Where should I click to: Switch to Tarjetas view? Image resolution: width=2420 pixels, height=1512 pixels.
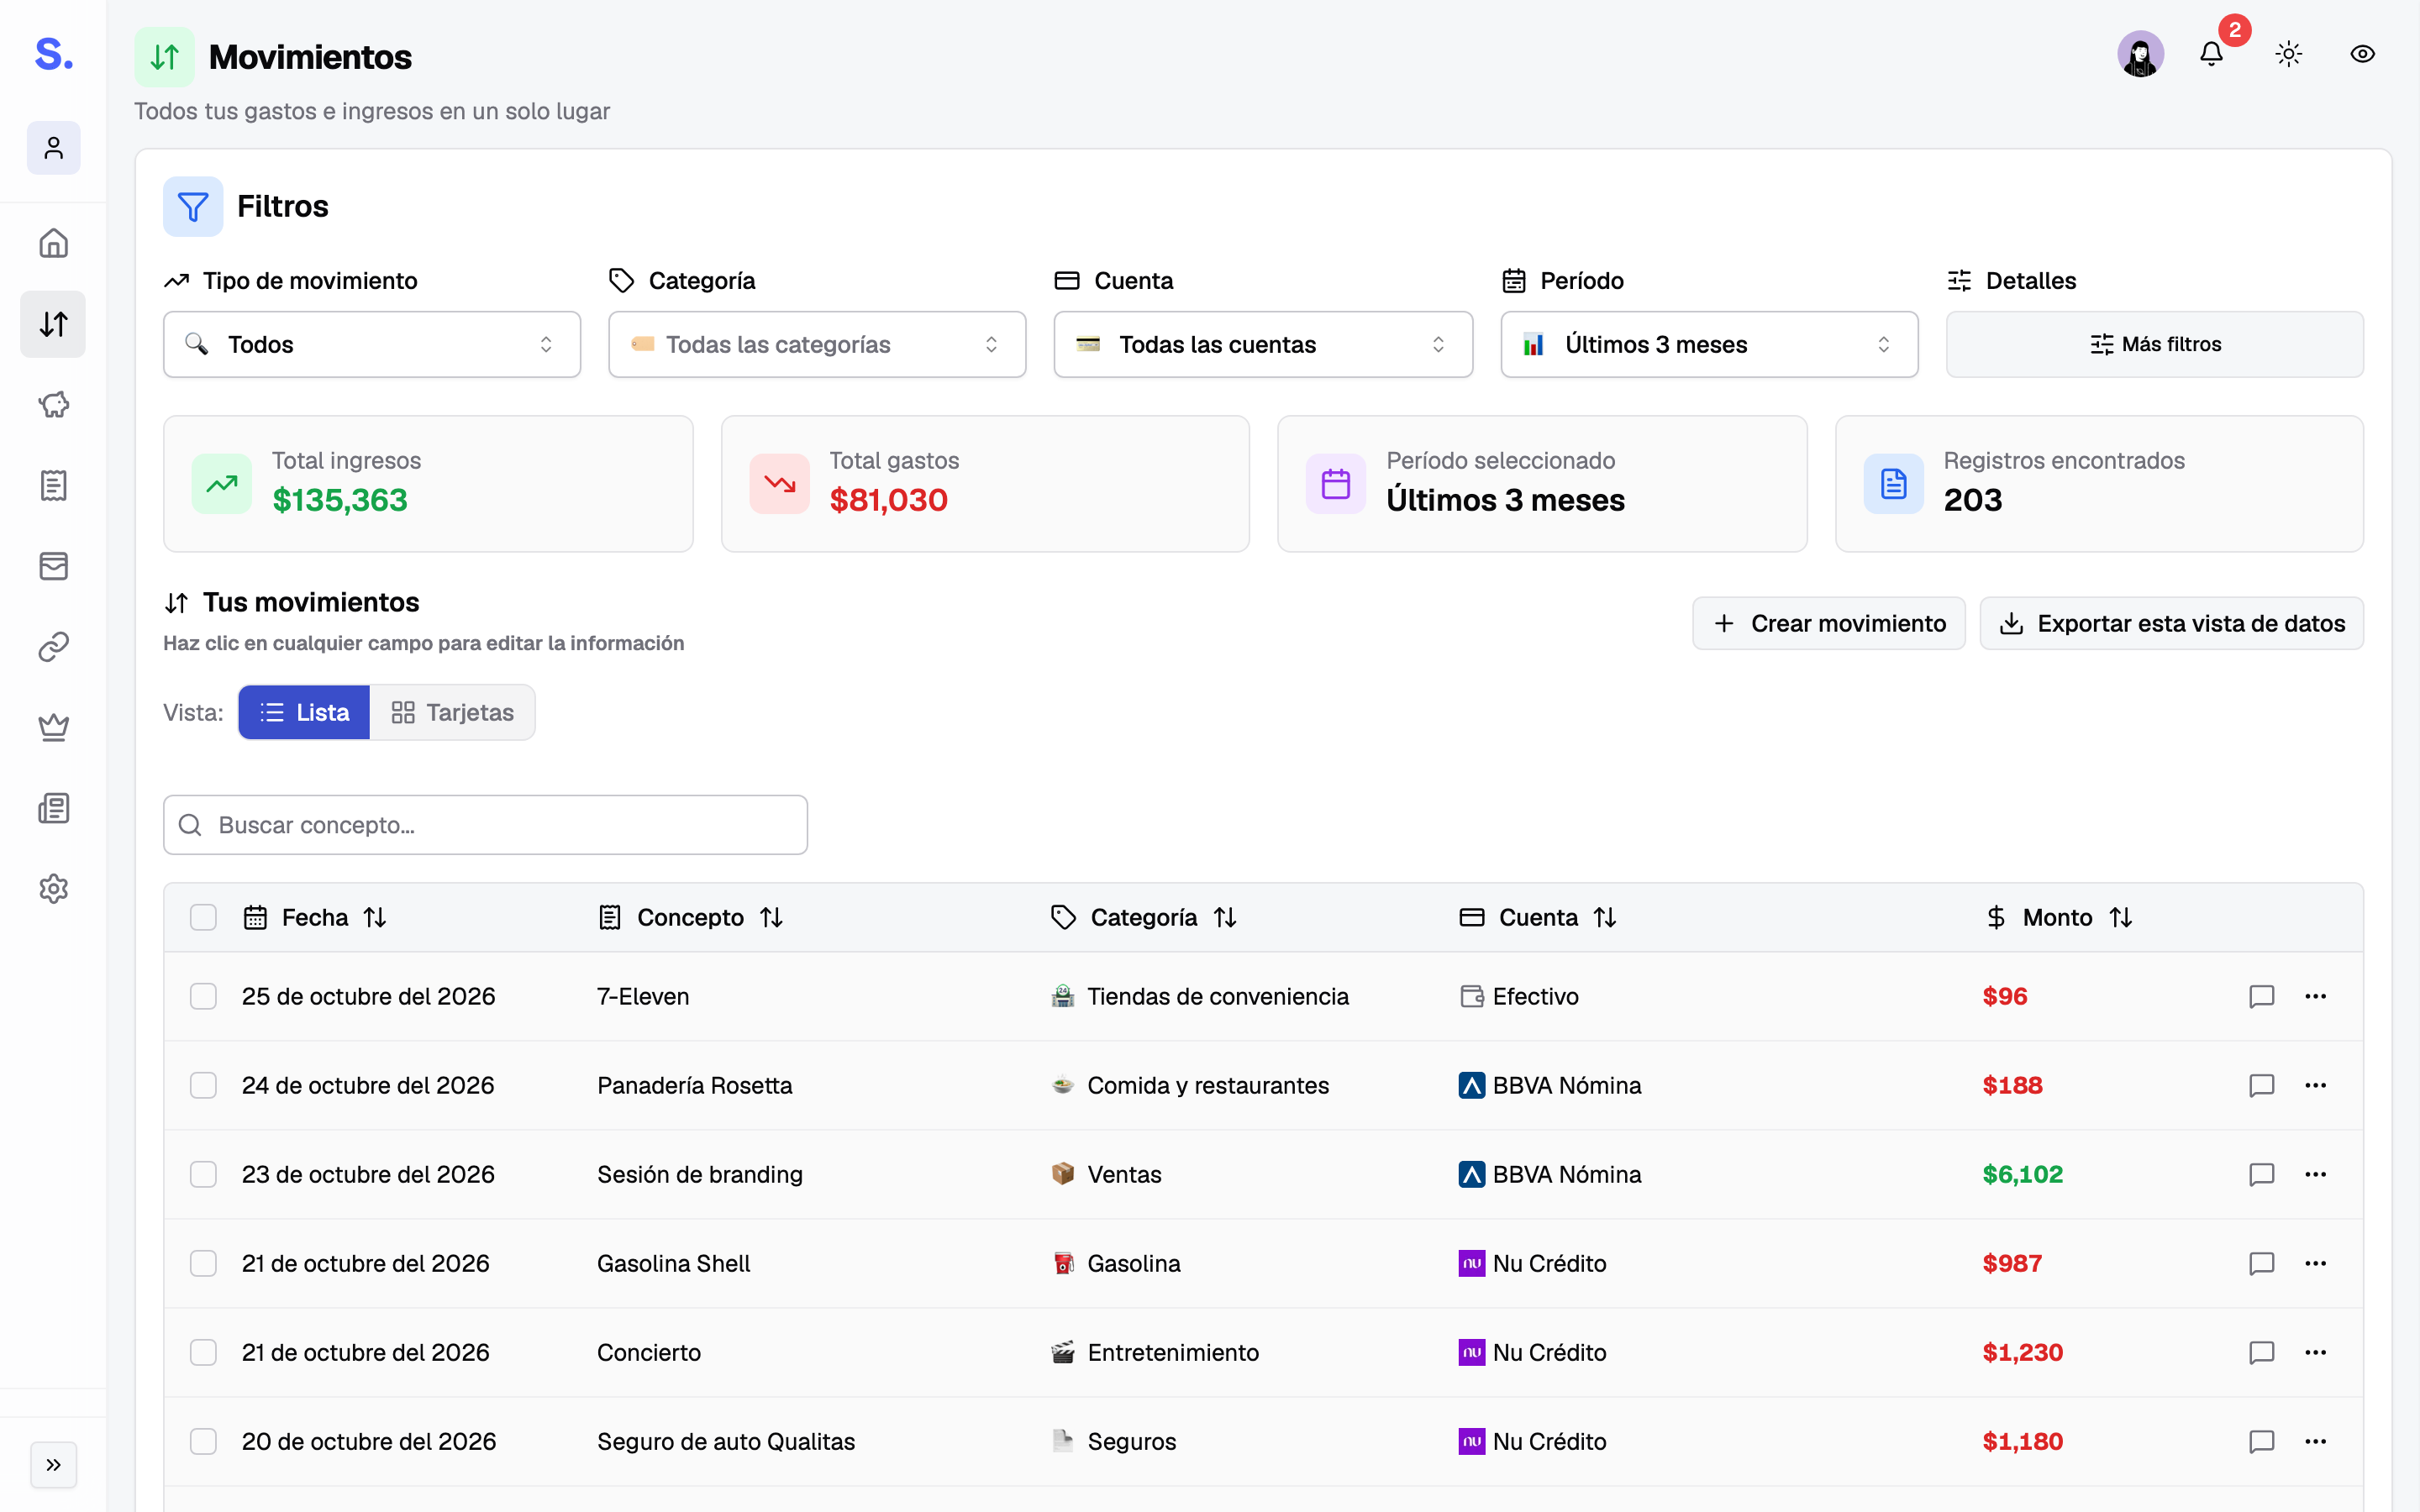(452, 712)
